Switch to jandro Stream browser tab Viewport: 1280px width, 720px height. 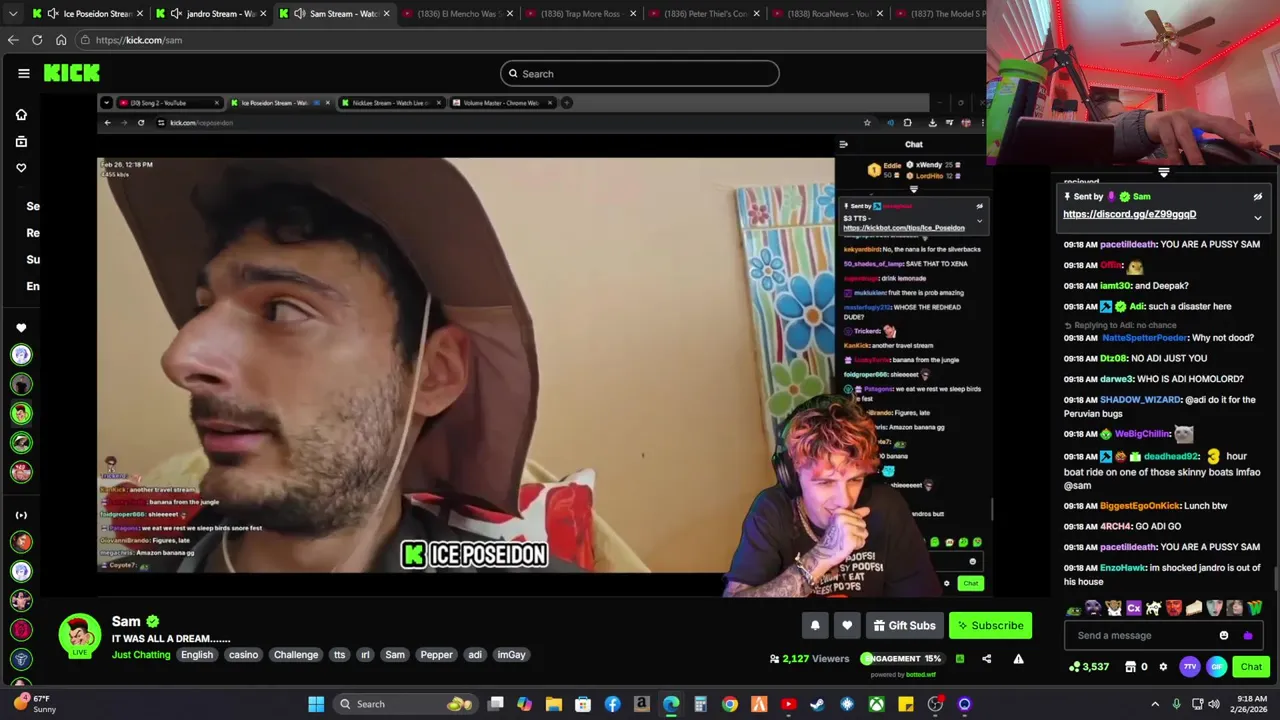[210, 14]
